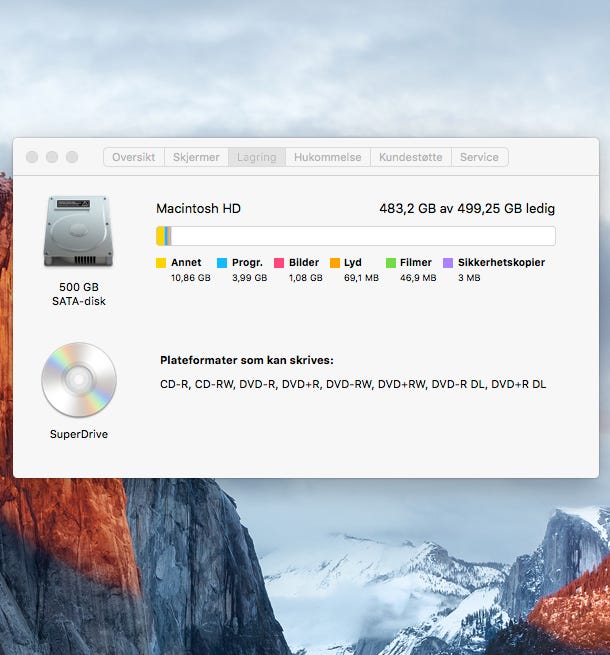This screenshot has width=610, height=655.
Task: Click 'Plateformater som kan skrives:' heading
Action: coord(247,361)
